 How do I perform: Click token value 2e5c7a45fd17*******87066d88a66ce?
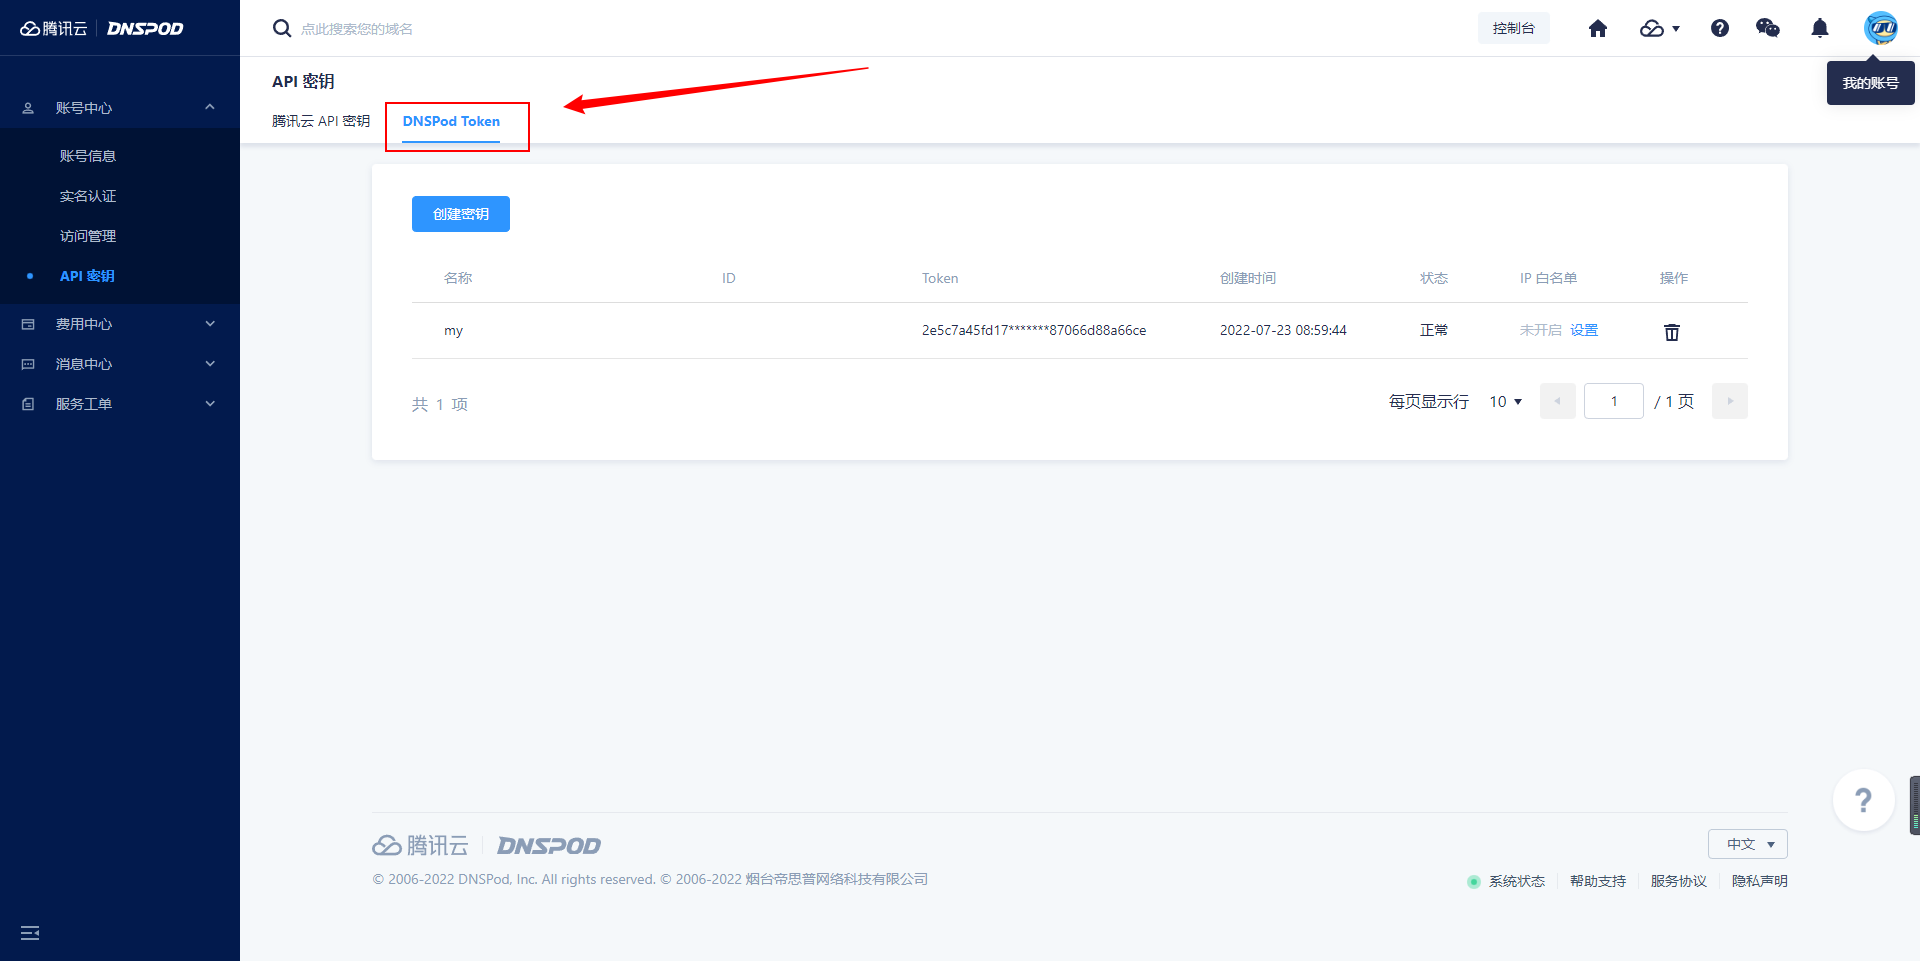point(1034,330)
